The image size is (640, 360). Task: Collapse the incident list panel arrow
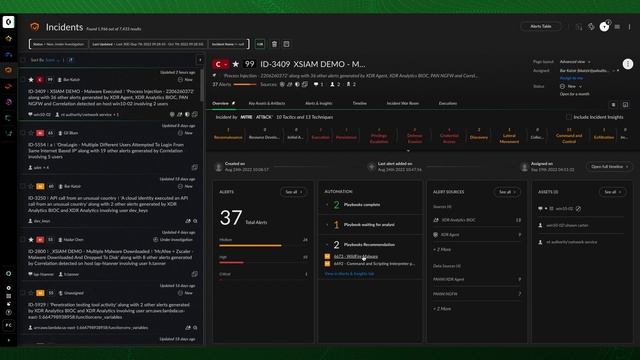200,60
